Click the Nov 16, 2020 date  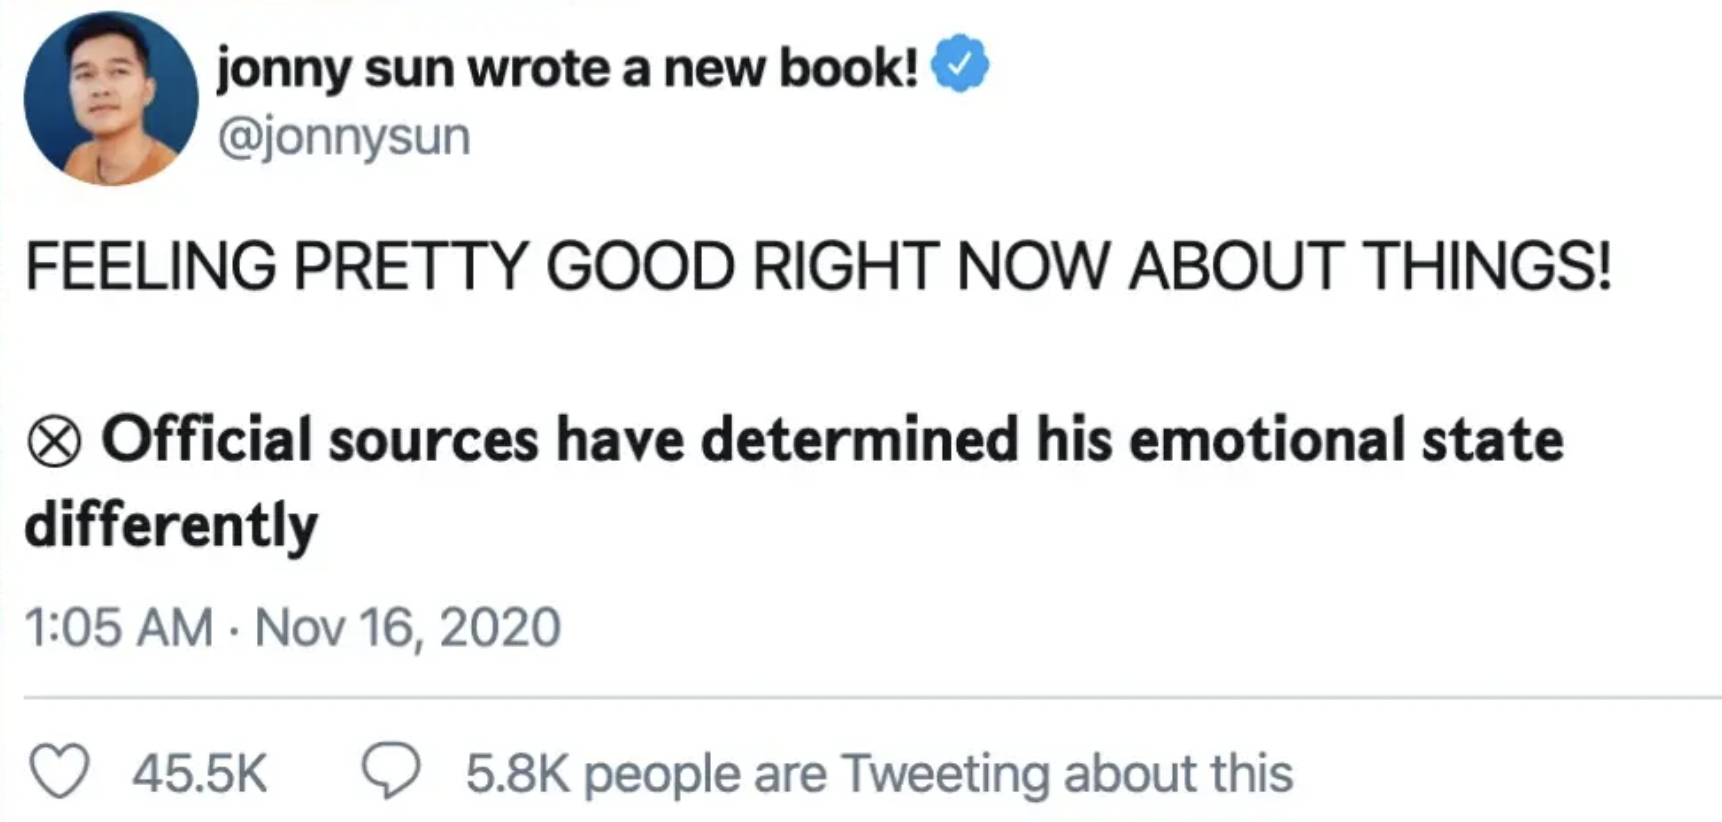click(407, 627)
